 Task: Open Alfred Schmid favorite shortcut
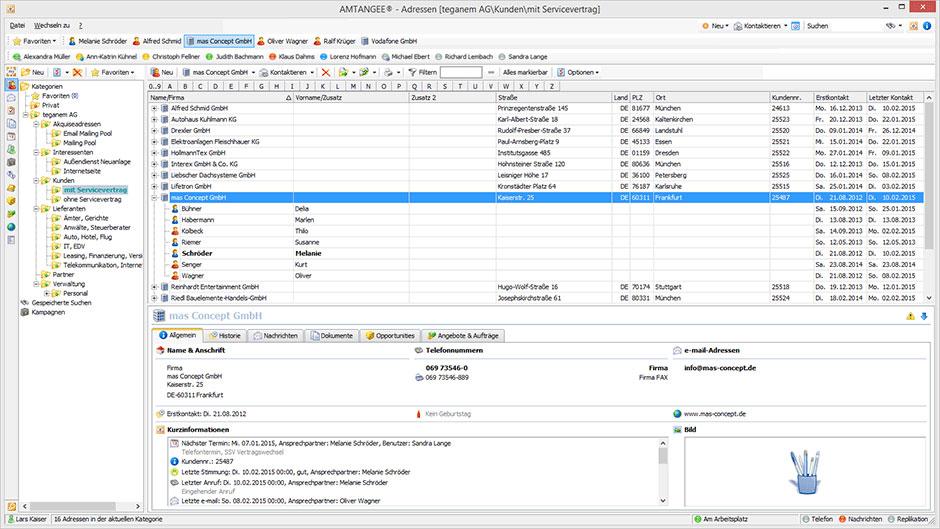pos(156,41)
